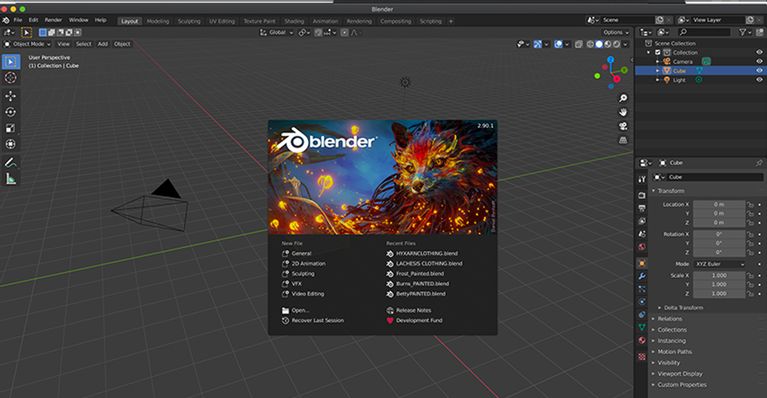Choose the Scale tool

(x=10, y=128)
